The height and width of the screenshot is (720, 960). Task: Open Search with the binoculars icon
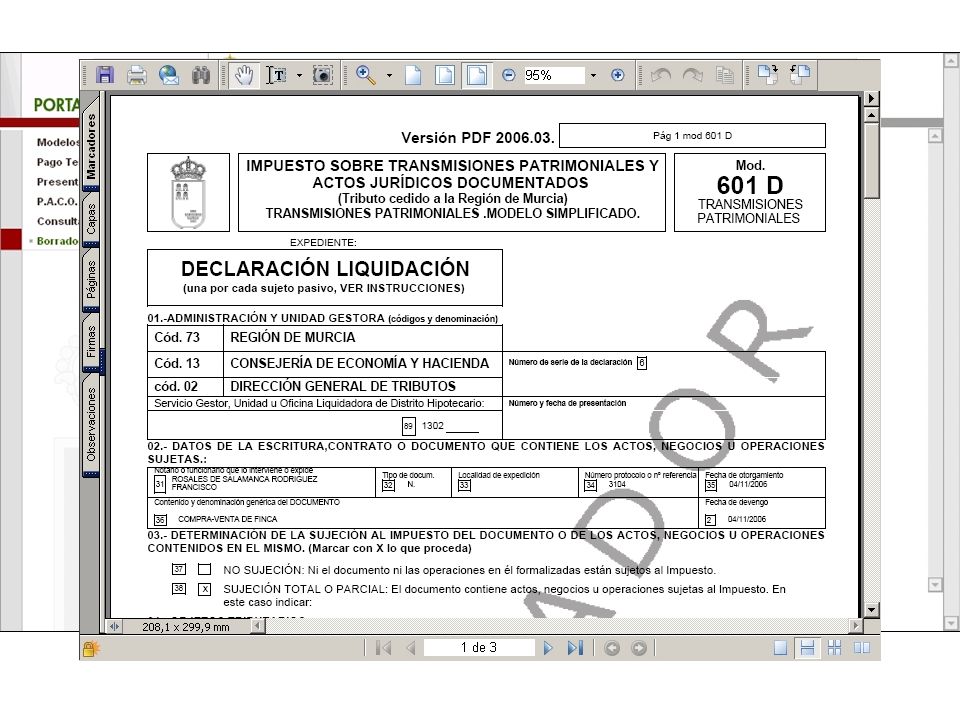click(201, 75)
